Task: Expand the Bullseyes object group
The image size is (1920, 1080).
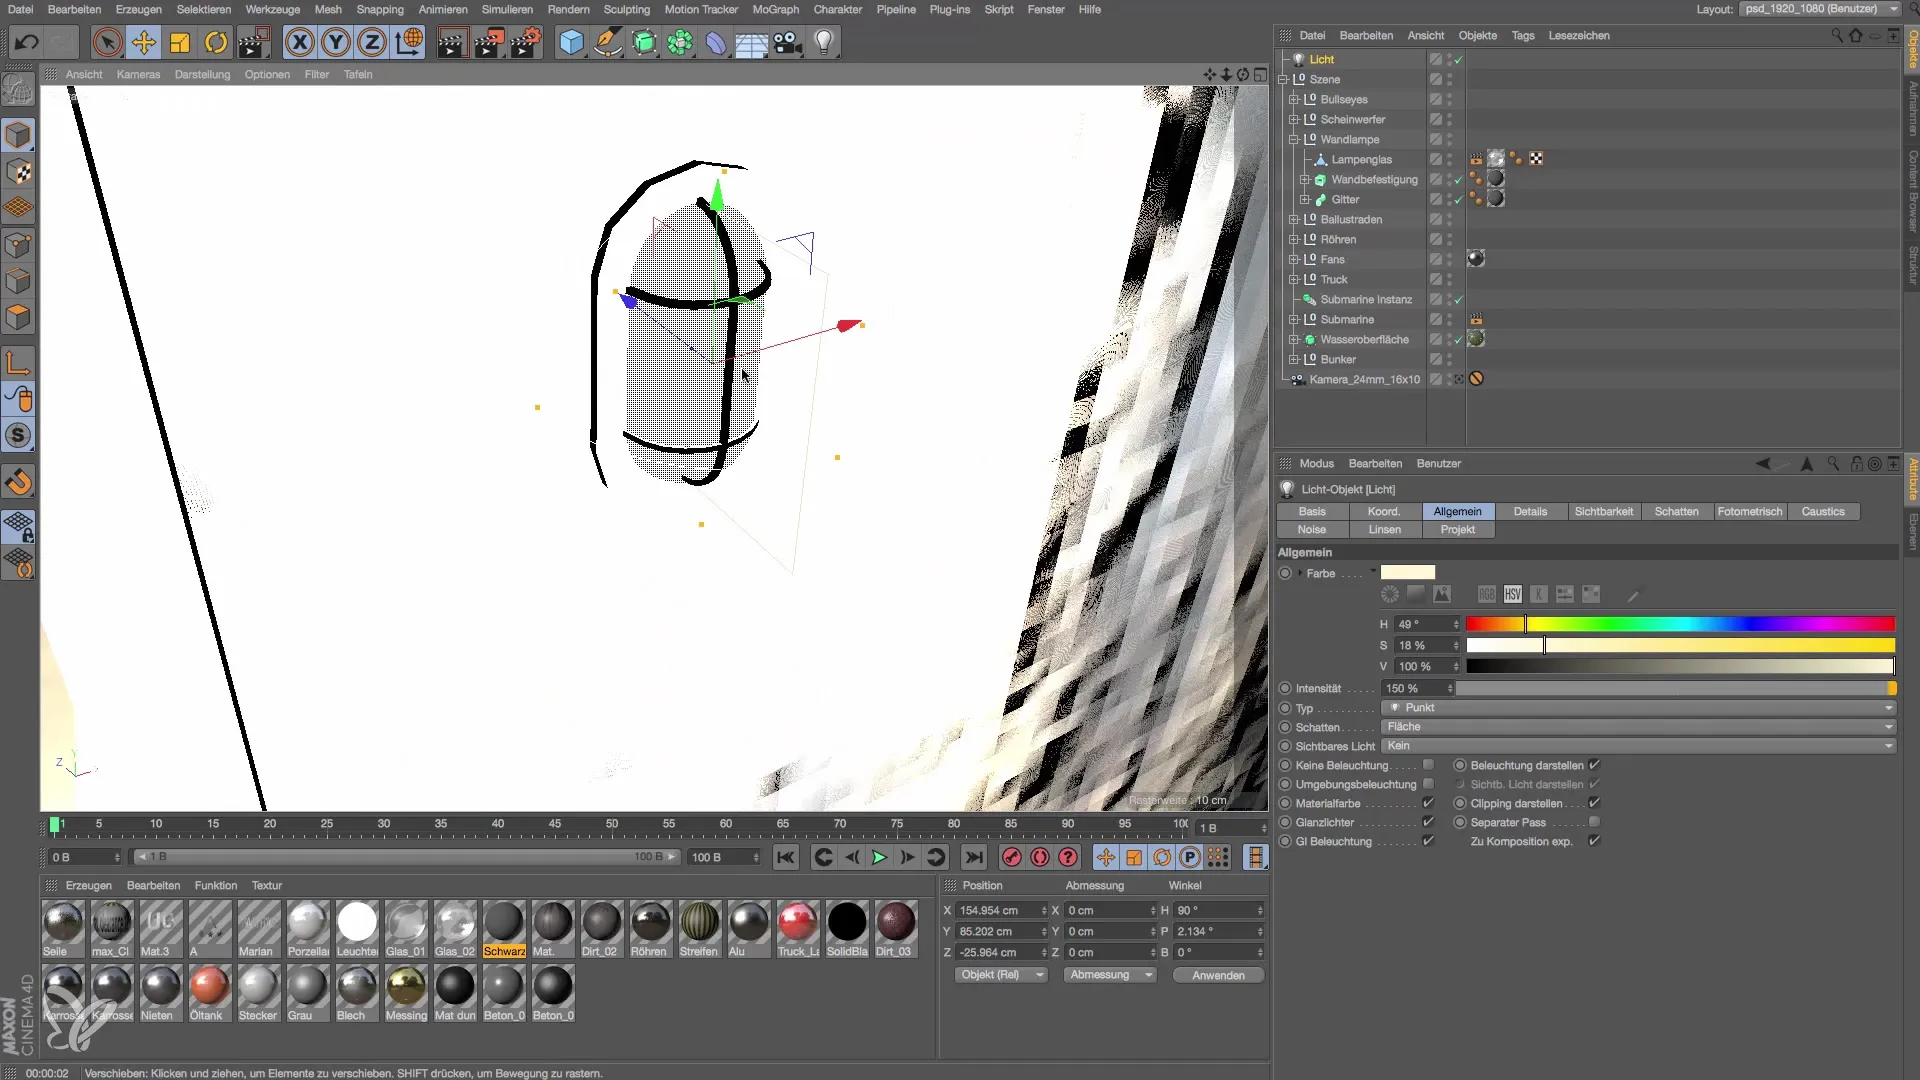Action: point(1294,100)
